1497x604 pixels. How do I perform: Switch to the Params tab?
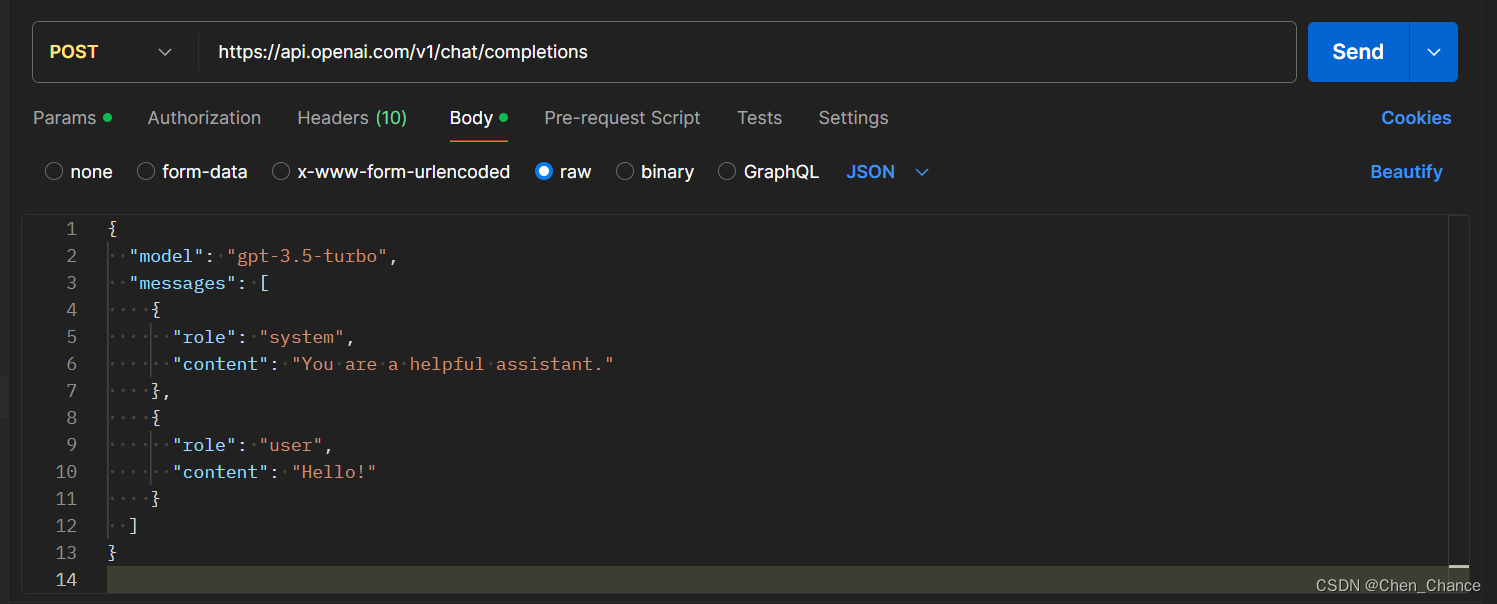(64, 117)
